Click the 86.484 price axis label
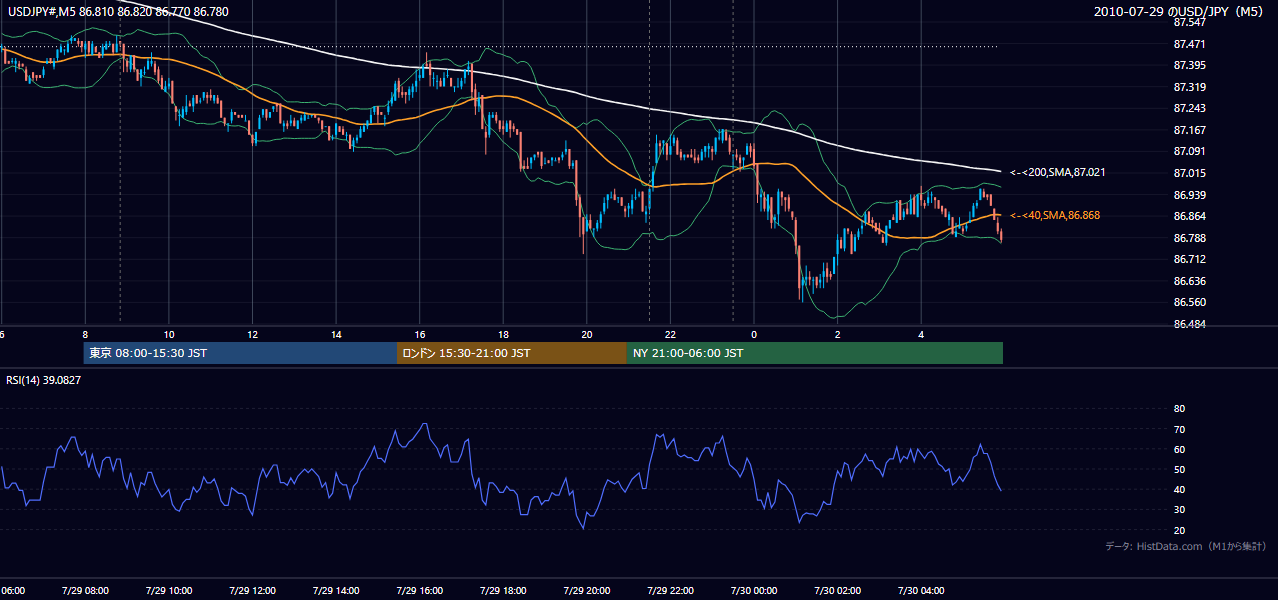The height and width of the screenshot is (600, 1278). pos(1189,324)
